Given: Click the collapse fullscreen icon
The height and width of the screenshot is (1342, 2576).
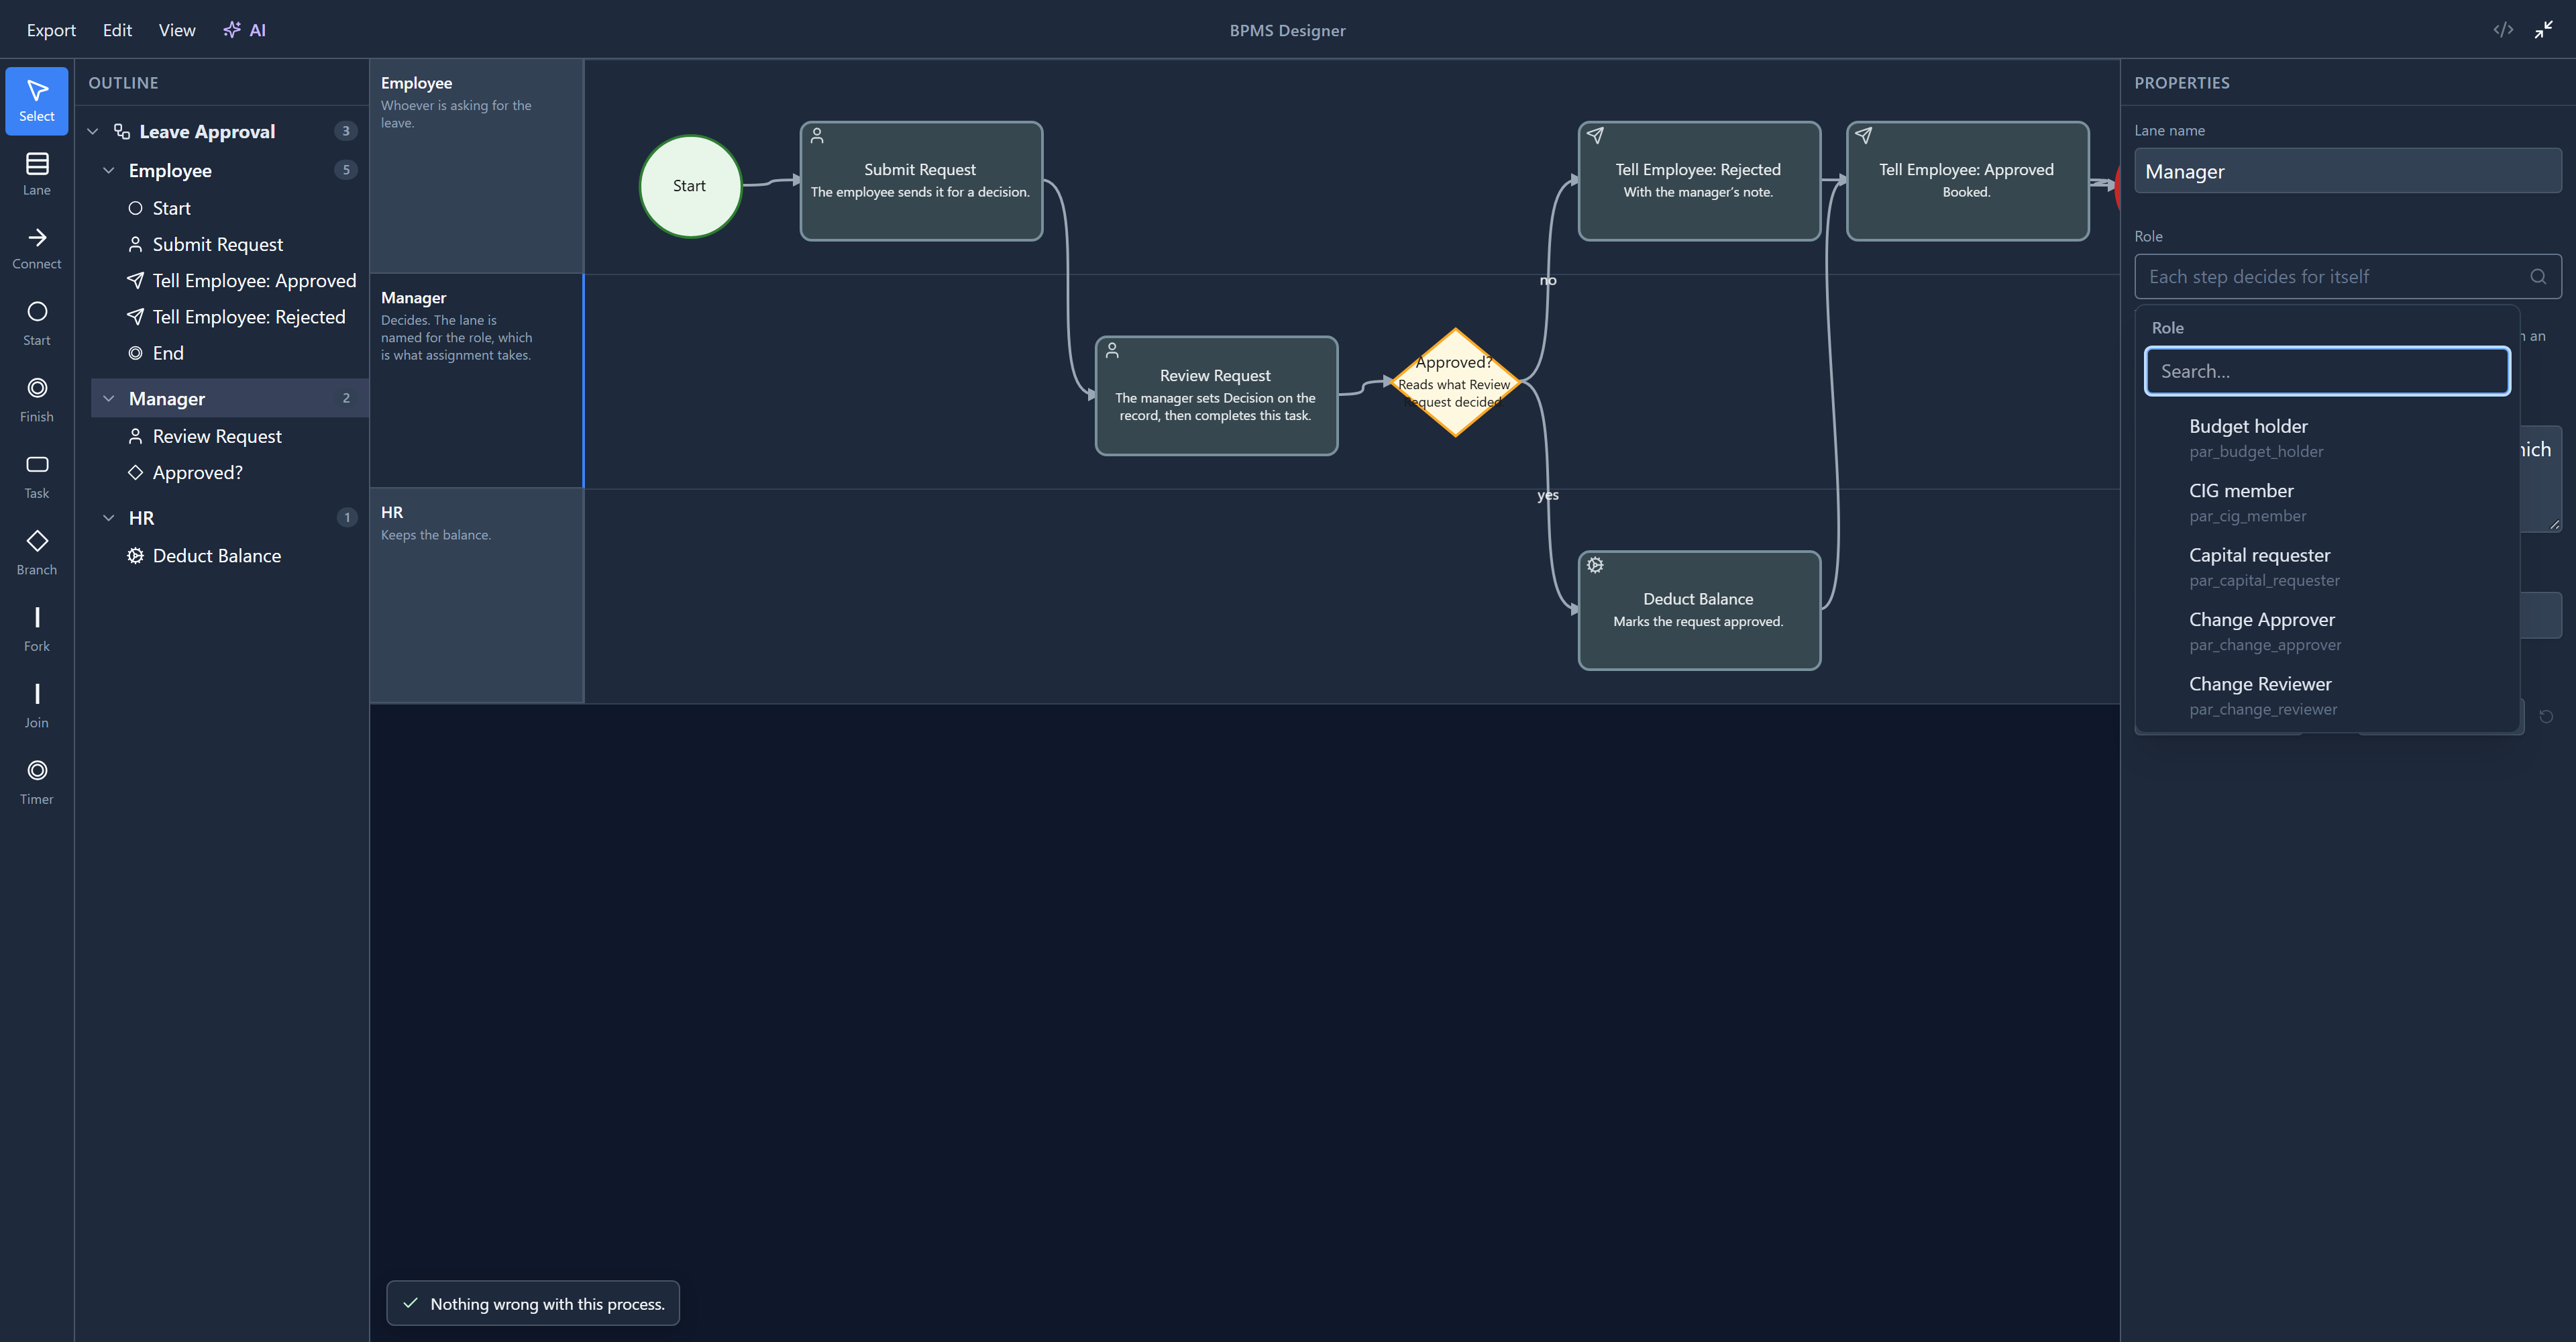Looking at the screenshot, I should pyautogui.click(x=2543, y=30).
